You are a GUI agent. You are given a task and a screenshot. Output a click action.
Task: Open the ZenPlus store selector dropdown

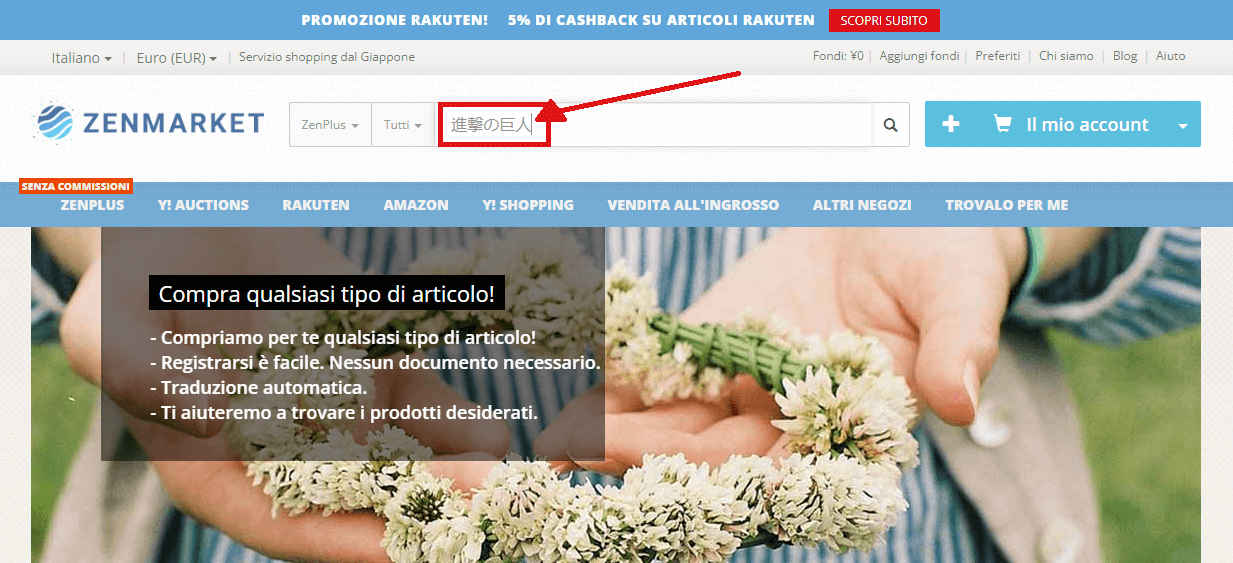coord(330,125)
